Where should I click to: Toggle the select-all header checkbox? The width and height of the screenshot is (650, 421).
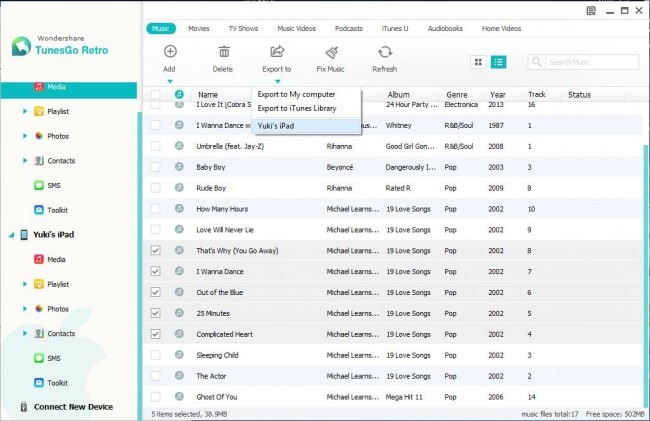155,94
